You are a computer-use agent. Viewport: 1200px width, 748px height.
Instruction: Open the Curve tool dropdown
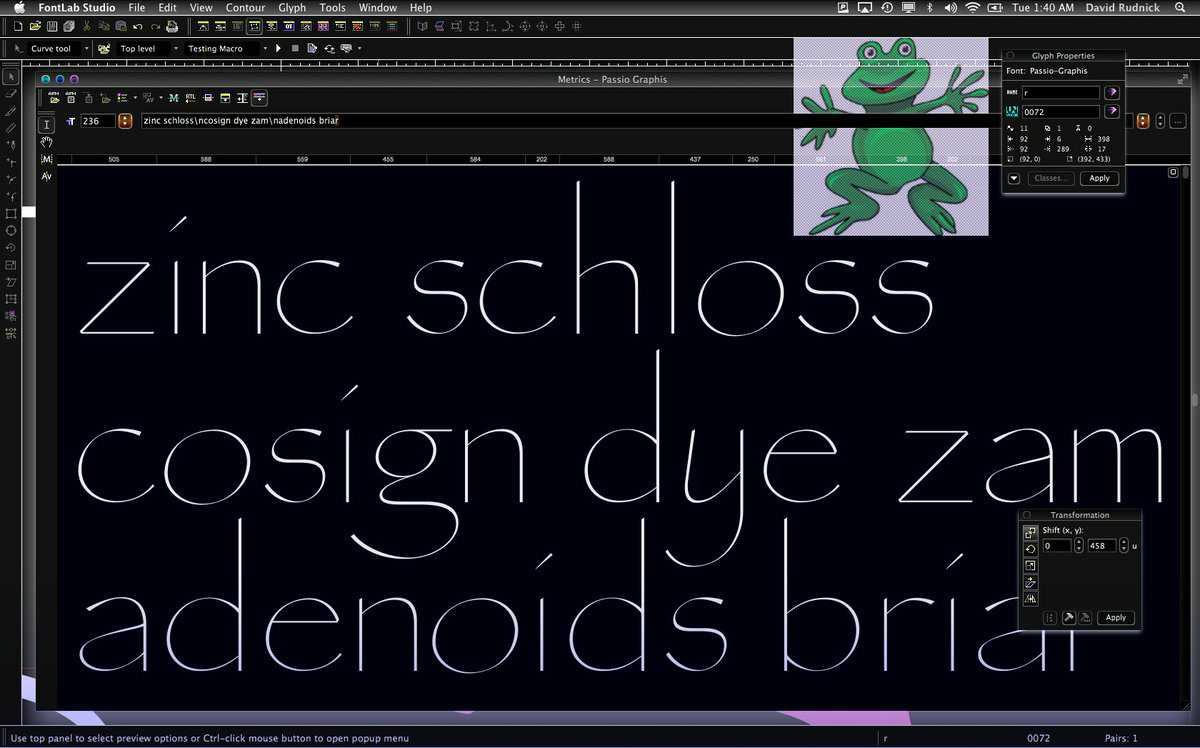(86, 48)
